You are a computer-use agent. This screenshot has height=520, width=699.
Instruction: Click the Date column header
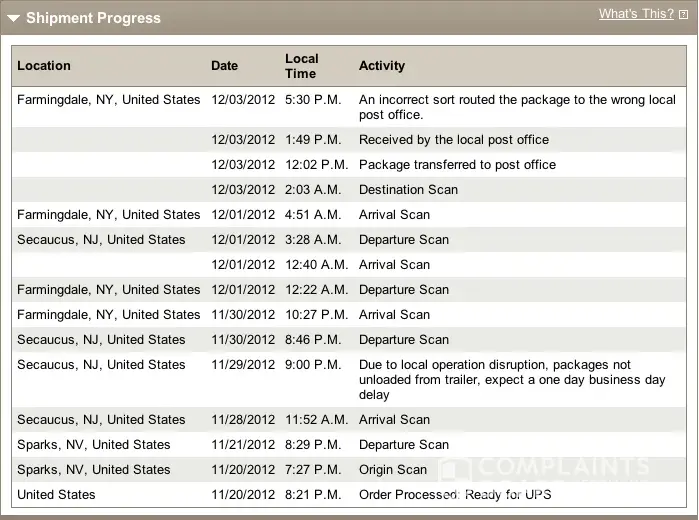[224, 66]
